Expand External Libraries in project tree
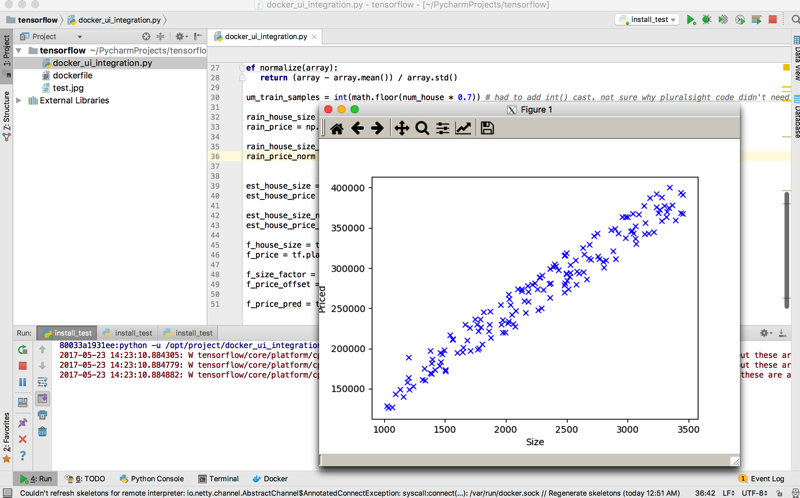Viewport: 800px width, 498px height. (19, 101)
